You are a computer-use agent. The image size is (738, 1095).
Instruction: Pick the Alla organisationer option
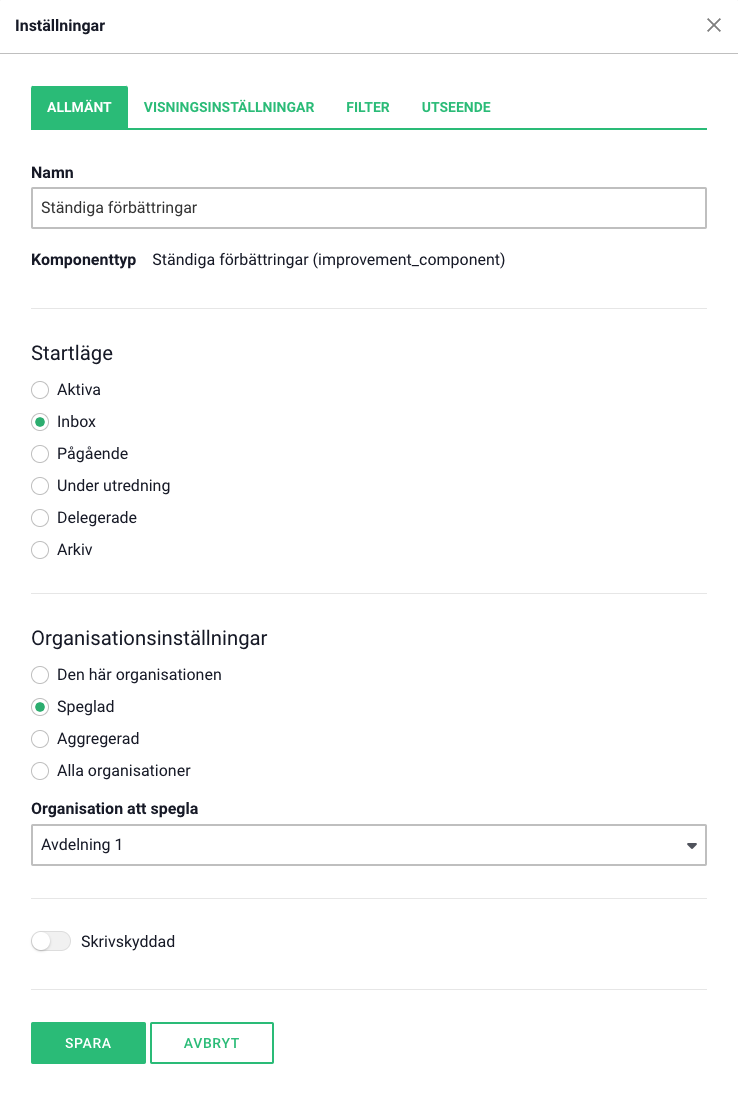tap(40, 771)
